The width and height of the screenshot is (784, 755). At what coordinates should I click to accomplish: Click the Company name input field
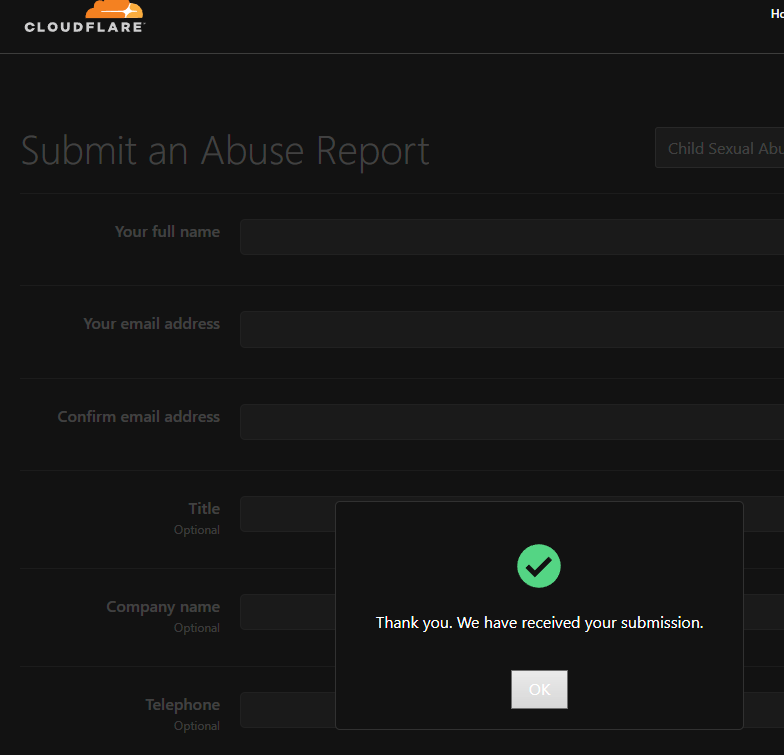coord(288,612)
